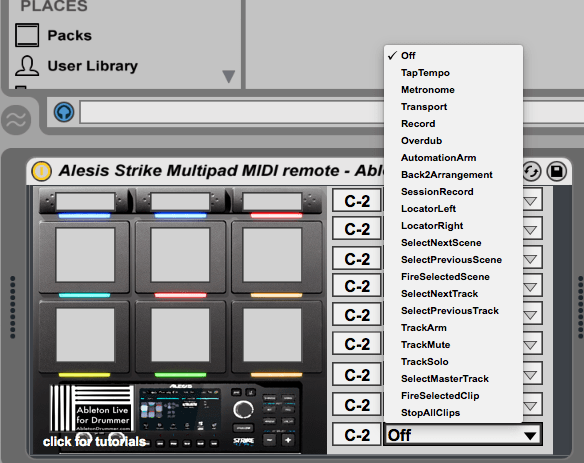Open the bottom Off function dropdown
584x463 pixels.
[463, 435]
